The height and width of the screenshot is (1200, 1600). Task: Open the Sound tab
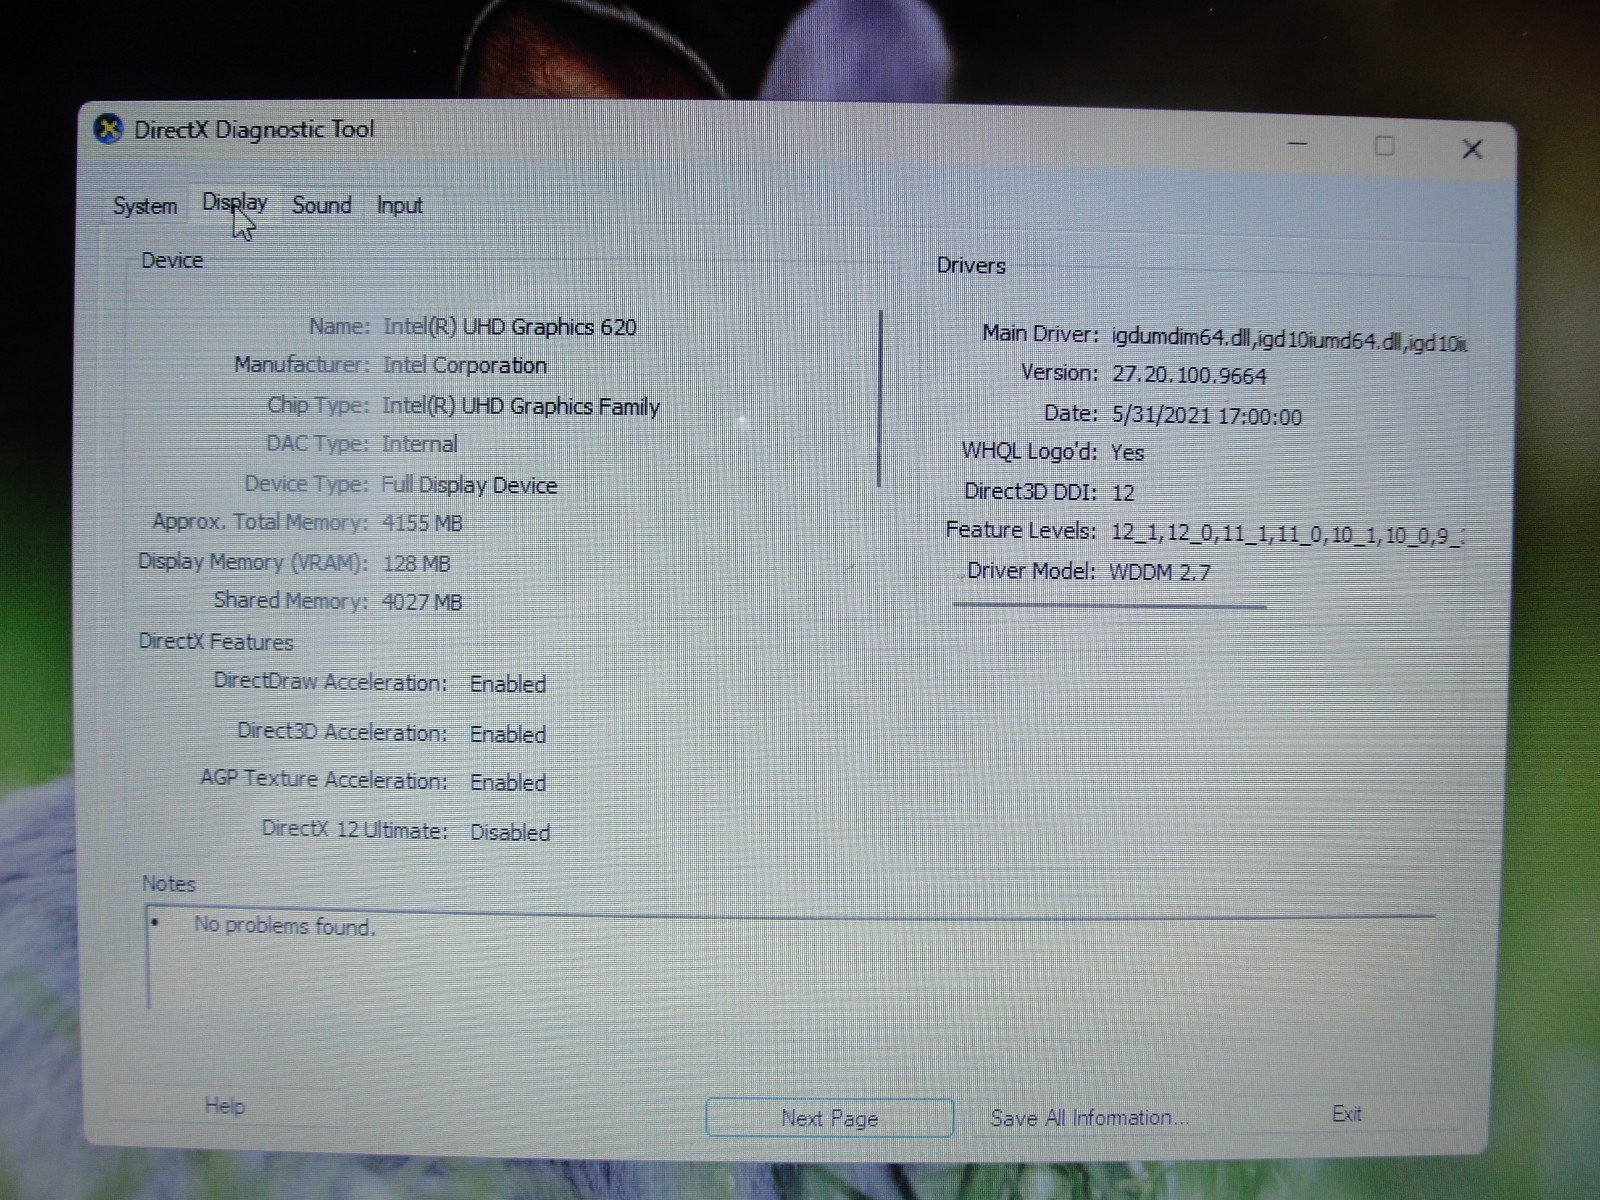click(x=321, y=205)
